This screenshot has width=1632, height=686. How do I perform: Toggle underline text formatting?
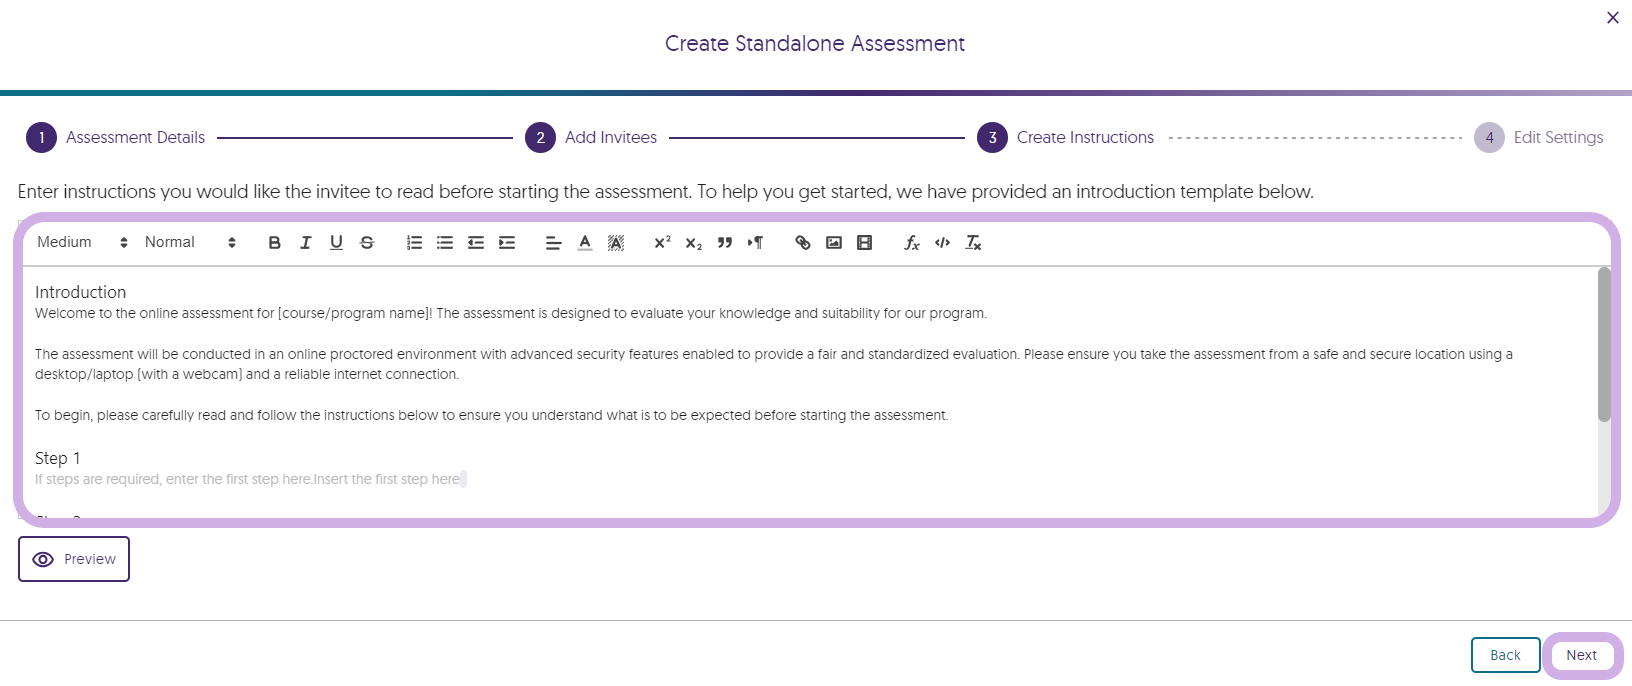336,243
